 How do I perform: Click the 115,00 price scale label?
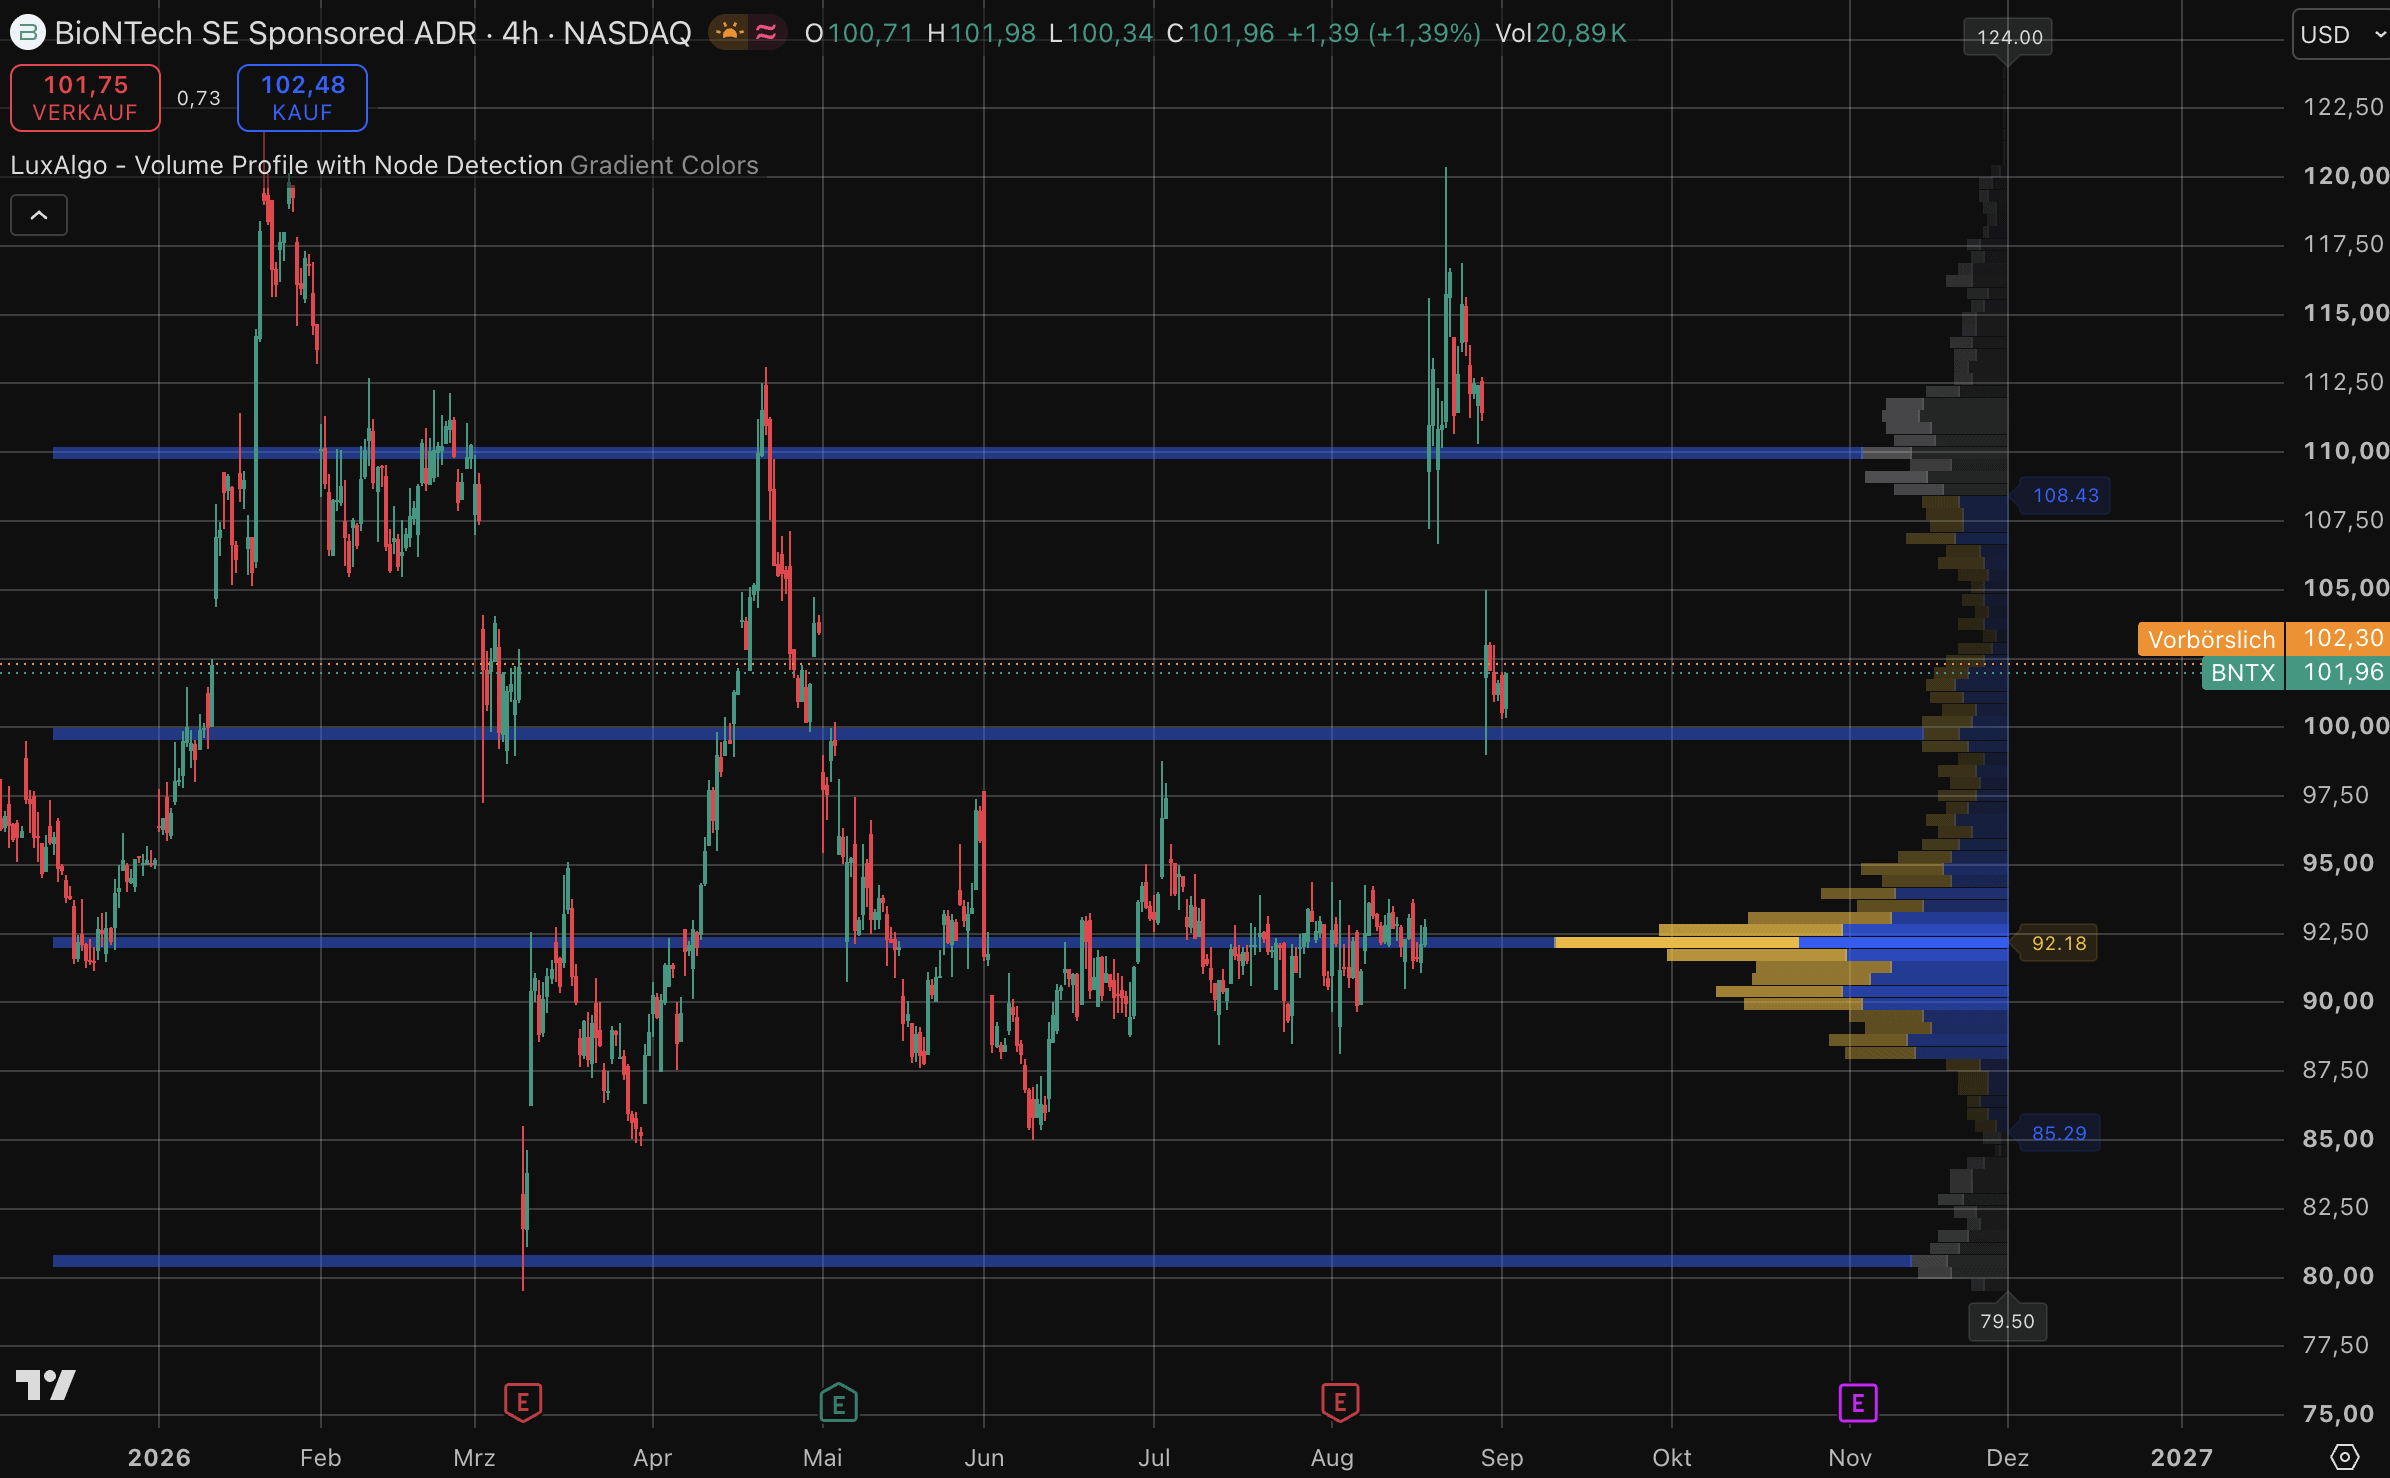pyautogui.click(x=2344, y=313)
